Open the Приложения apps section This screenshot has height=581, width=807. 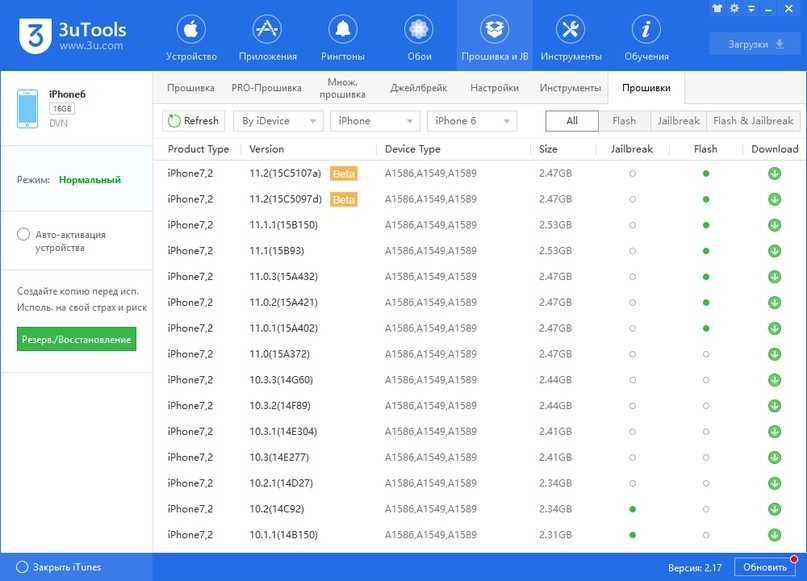tap(267, 38)
